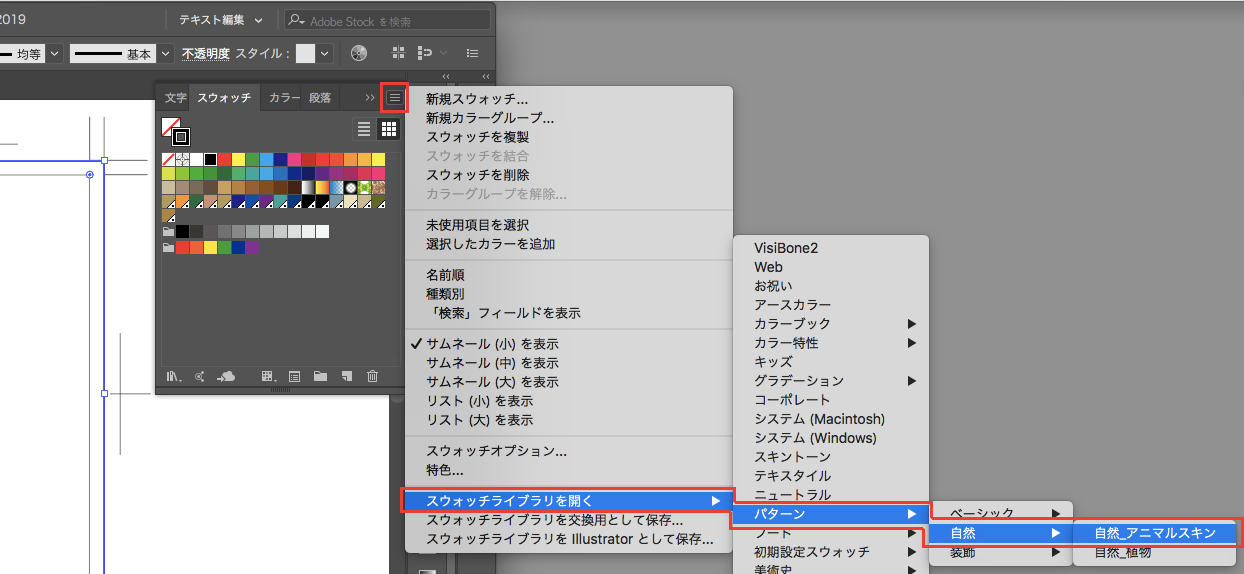The image size is (1244, 574).
Task: Open スウォッチオプション... menu item
Action: [569, 451]
